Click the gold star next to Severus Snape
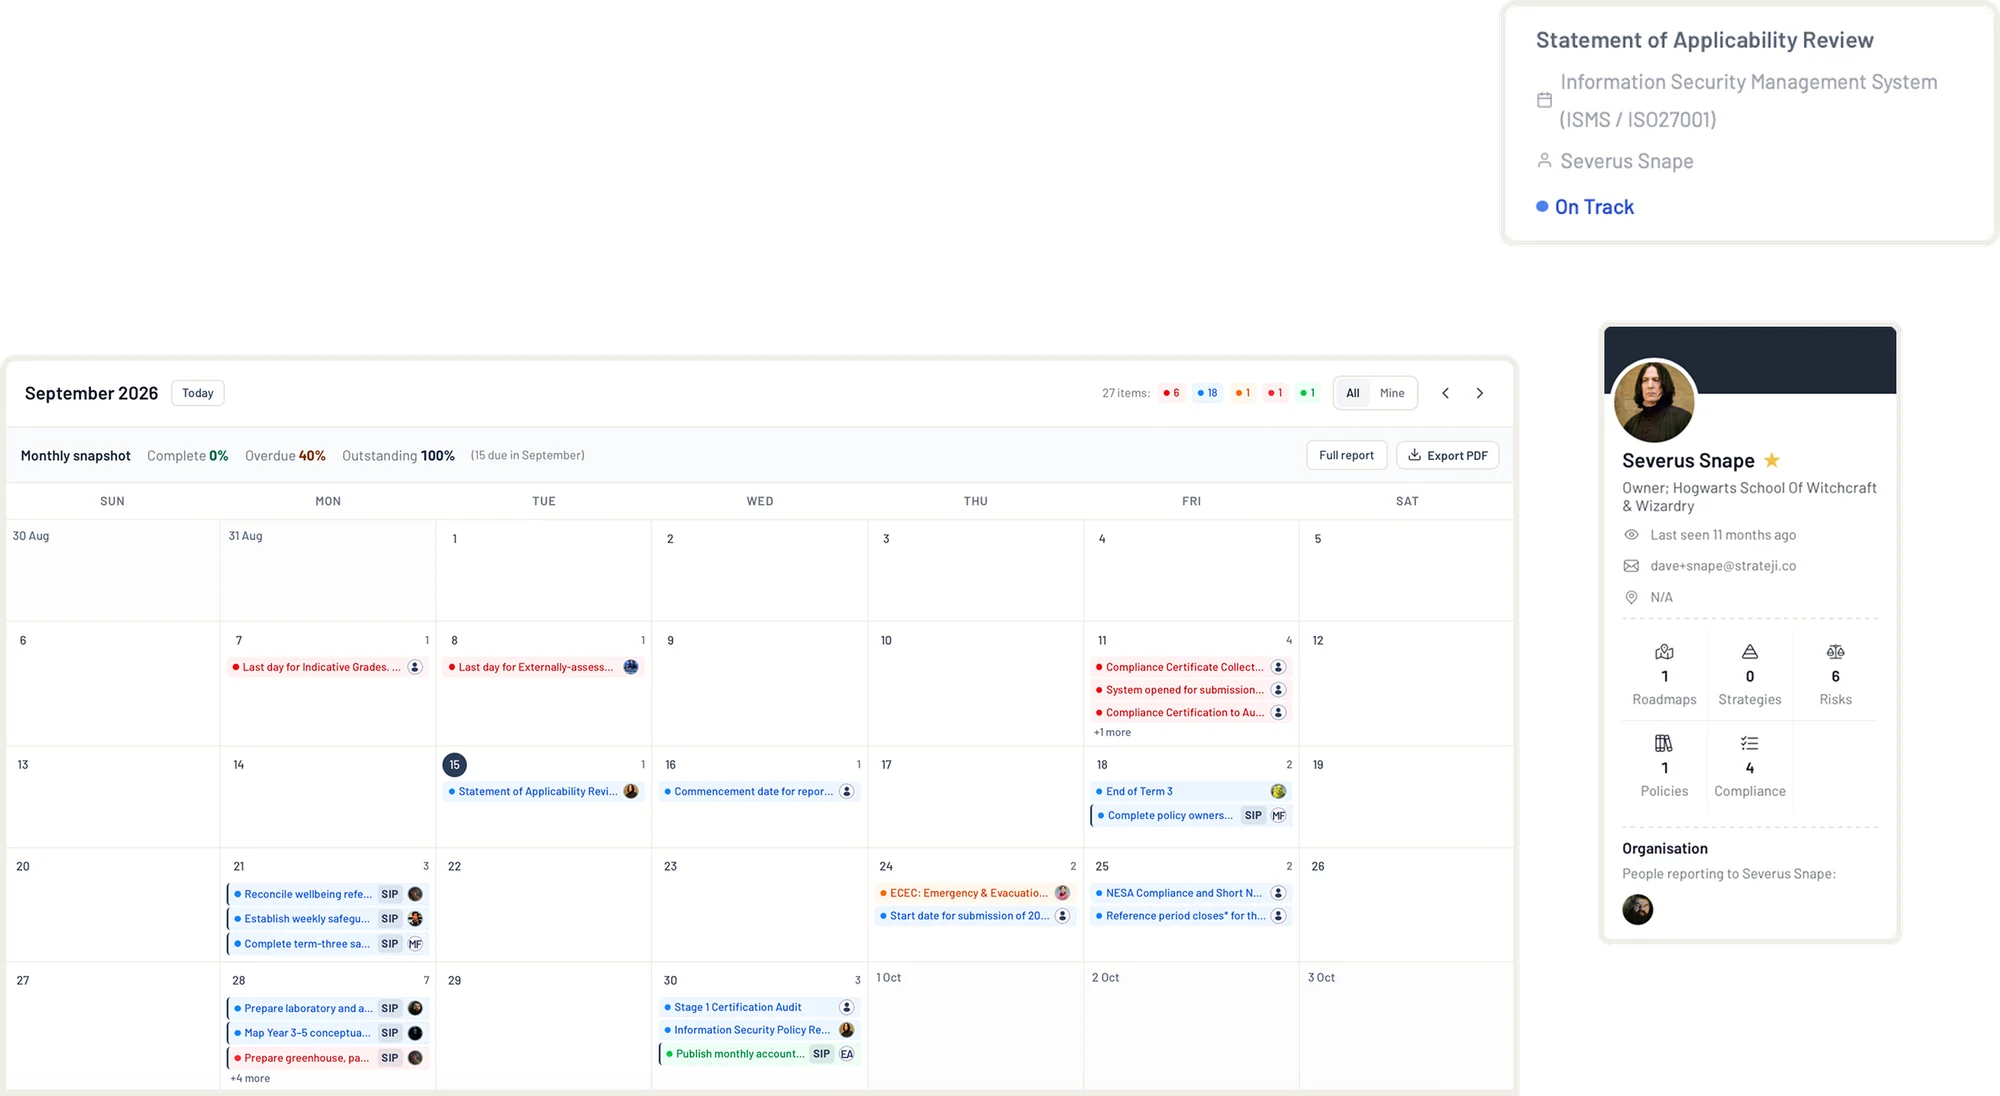2000x1096 pixels. [x=1772, y=460]
